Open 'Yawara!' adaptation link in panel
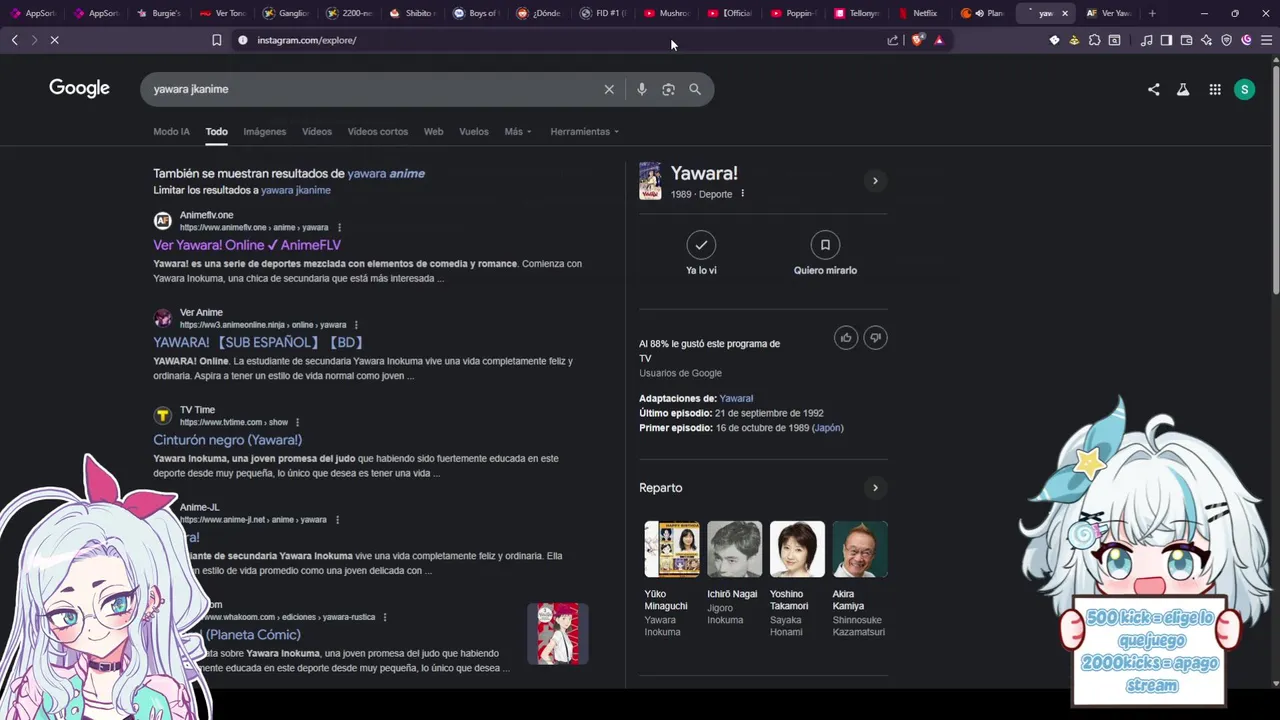Viewport: 1280px width, 720px height. [736, 398]
